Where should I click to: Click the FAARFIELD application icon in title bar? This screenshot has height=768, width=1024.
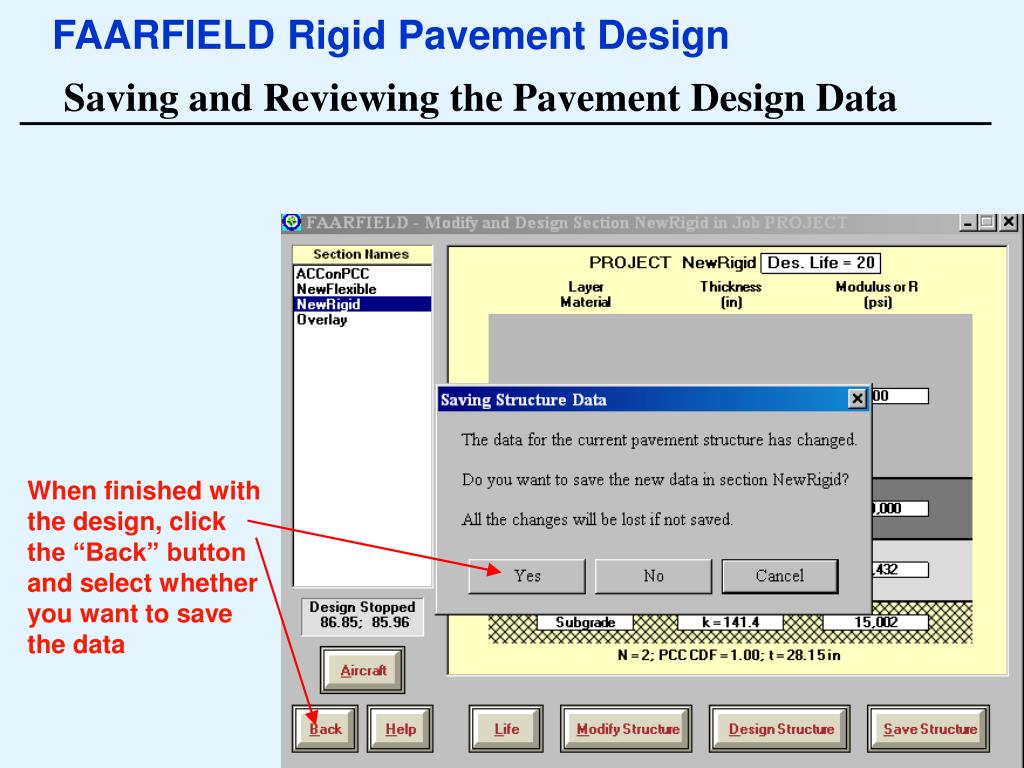291,223
